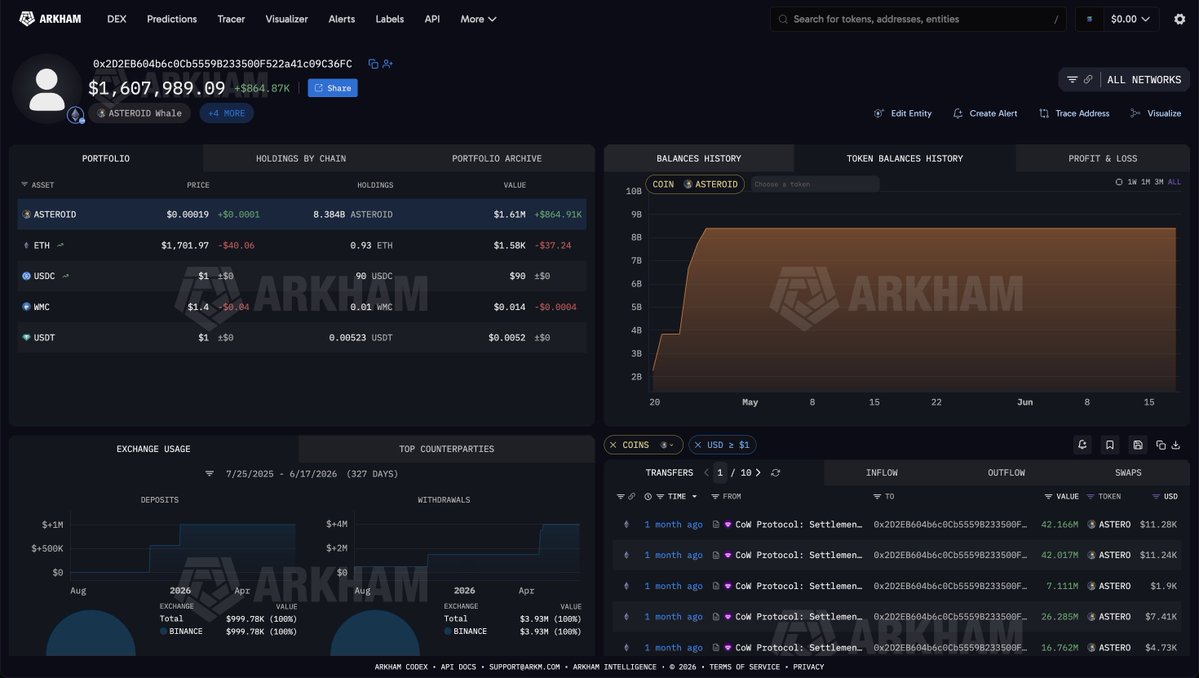Select the 1W chart range
Image resolution: width=1199 pixels, height=678 pixels.
pos(1132,182)
